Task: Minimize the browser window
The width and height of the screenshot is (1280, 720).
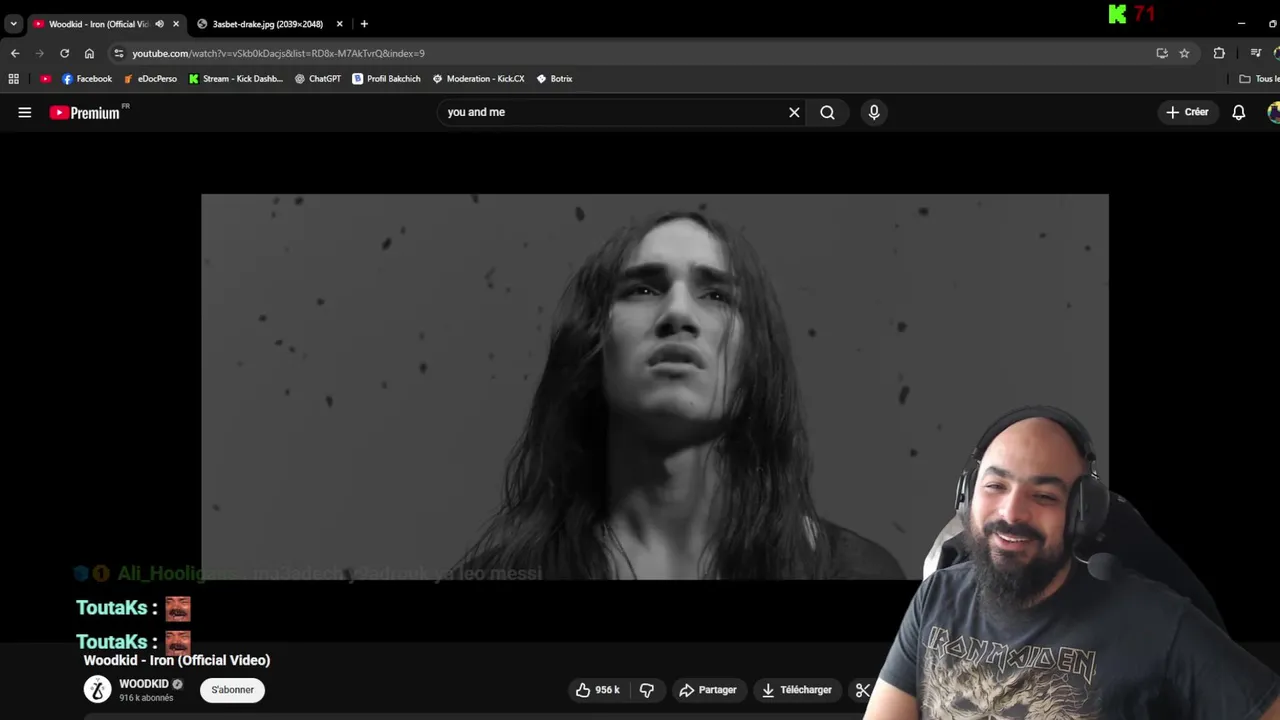Action: coord(1241,24)
